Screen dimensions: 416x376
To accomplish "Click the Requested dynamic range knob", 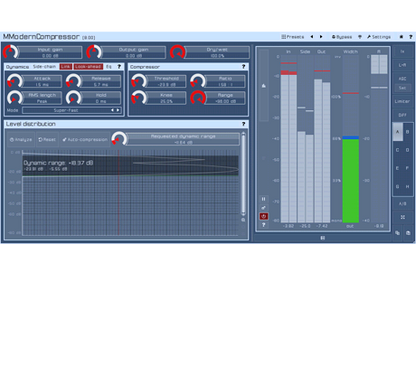I will 119,139.
